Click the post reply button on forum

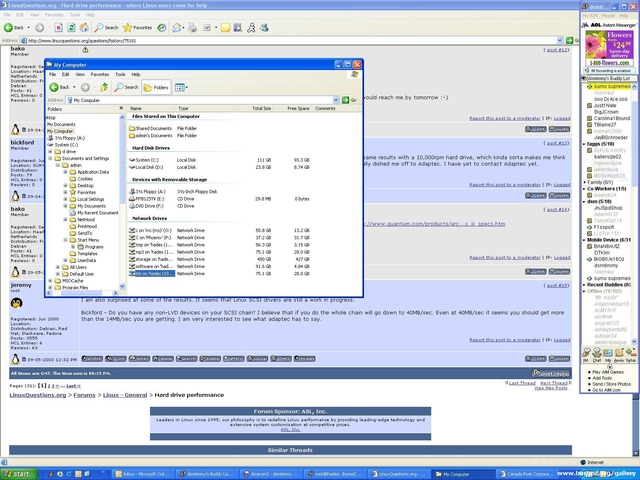[x=551, y=373]
